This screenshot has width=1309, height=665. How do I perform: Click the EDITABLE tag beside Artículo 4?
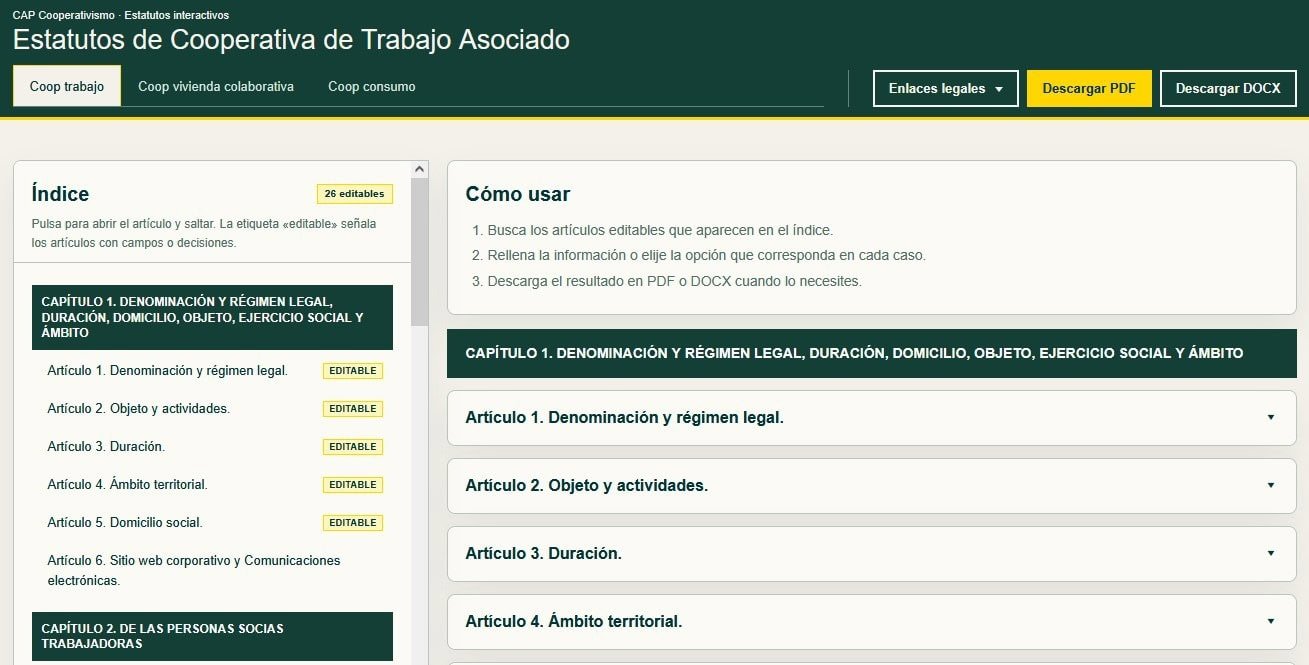click(352, 485)
